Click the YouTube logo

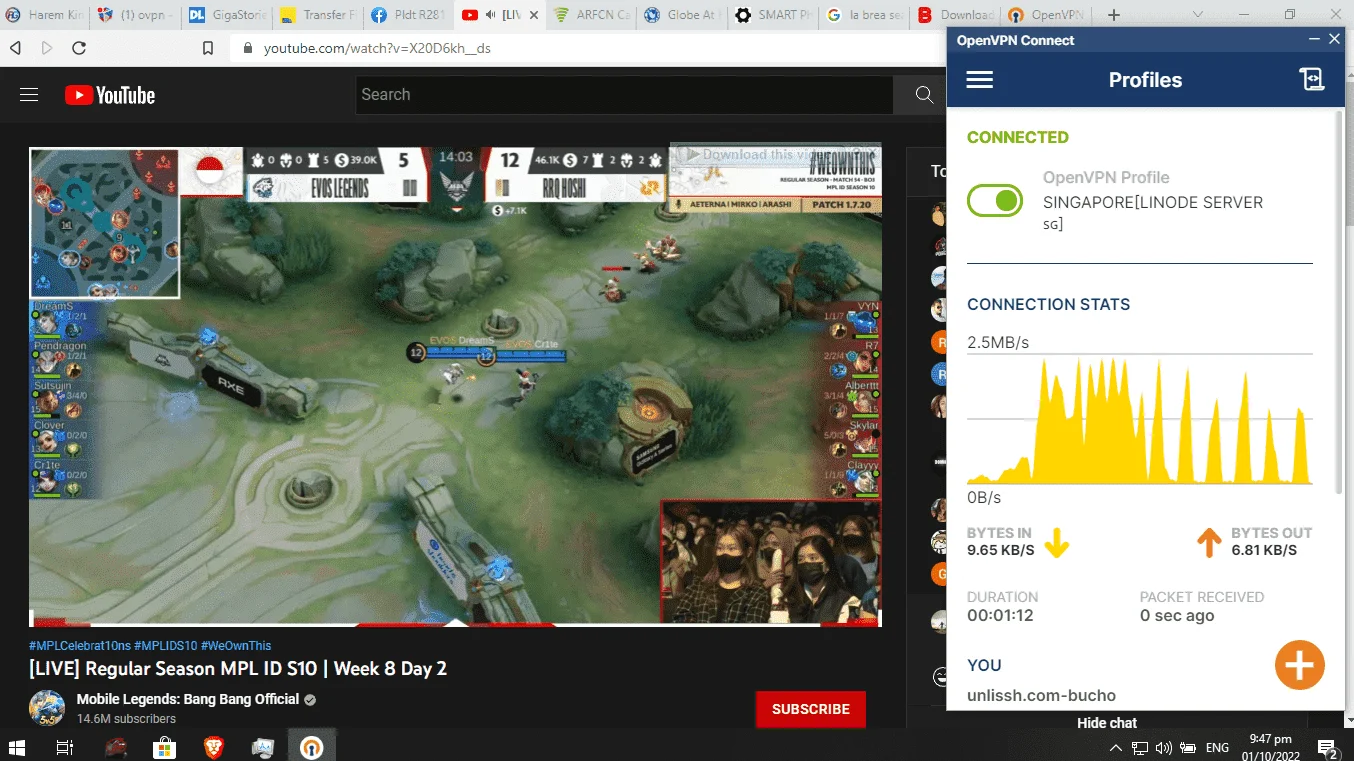point(110,95)
